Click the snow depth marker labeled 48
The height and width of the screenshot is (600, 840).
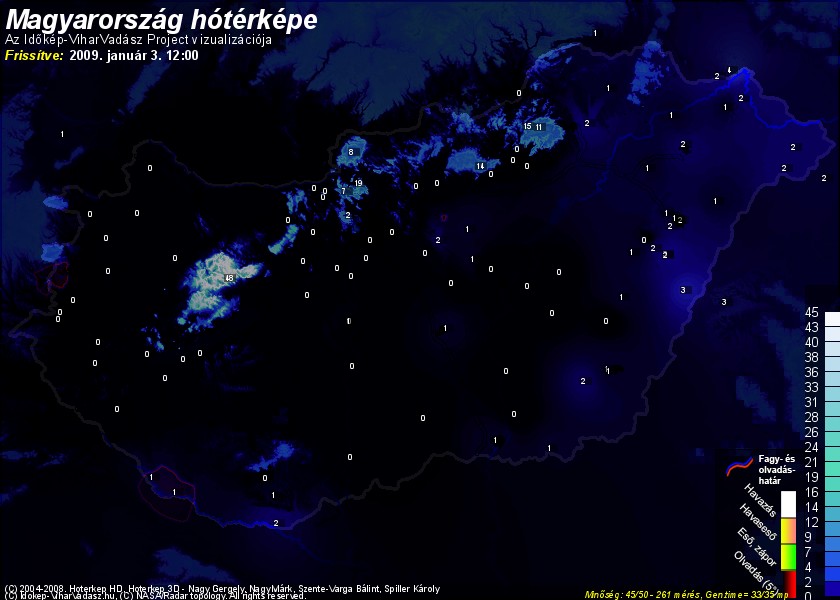pyautogui.click(x=230, y=278)
